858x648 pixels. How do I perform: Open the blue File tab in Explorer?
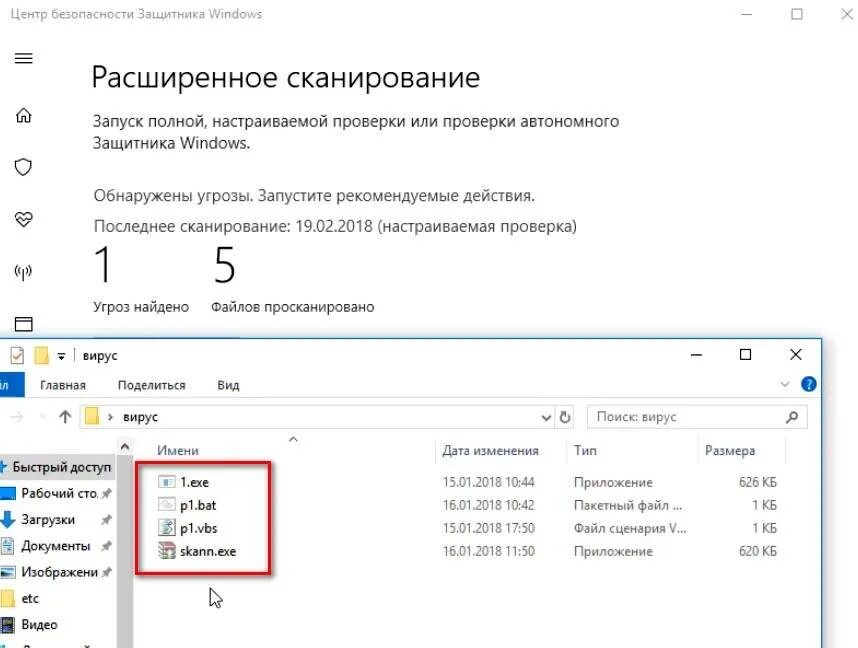pyautogui.click(x=11, y=385)
